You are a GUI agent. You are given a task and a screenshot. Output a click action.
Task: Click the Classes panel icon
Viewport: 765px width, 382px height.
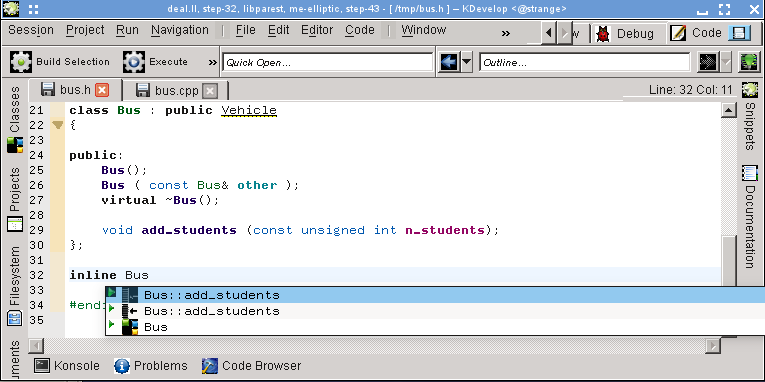tap(15, 145)
